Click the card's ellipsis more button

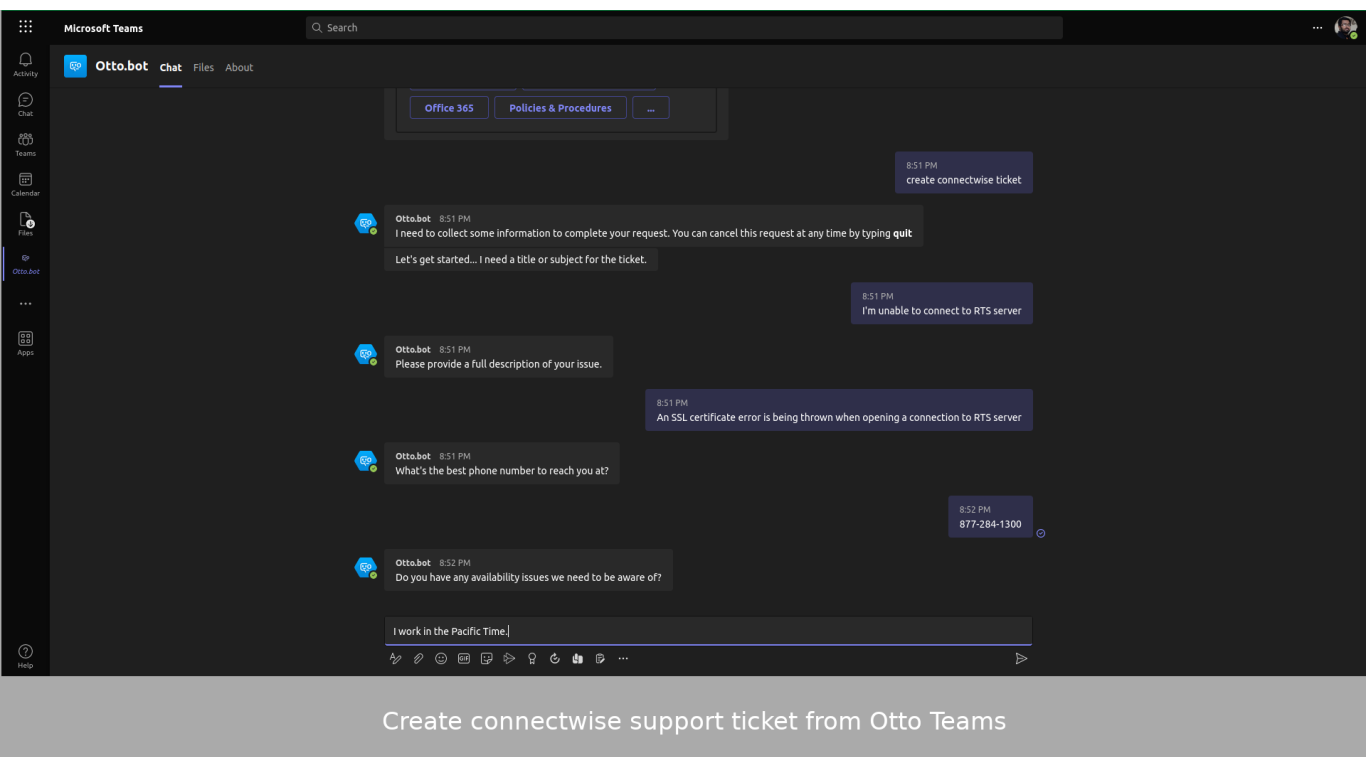(651, 108)
